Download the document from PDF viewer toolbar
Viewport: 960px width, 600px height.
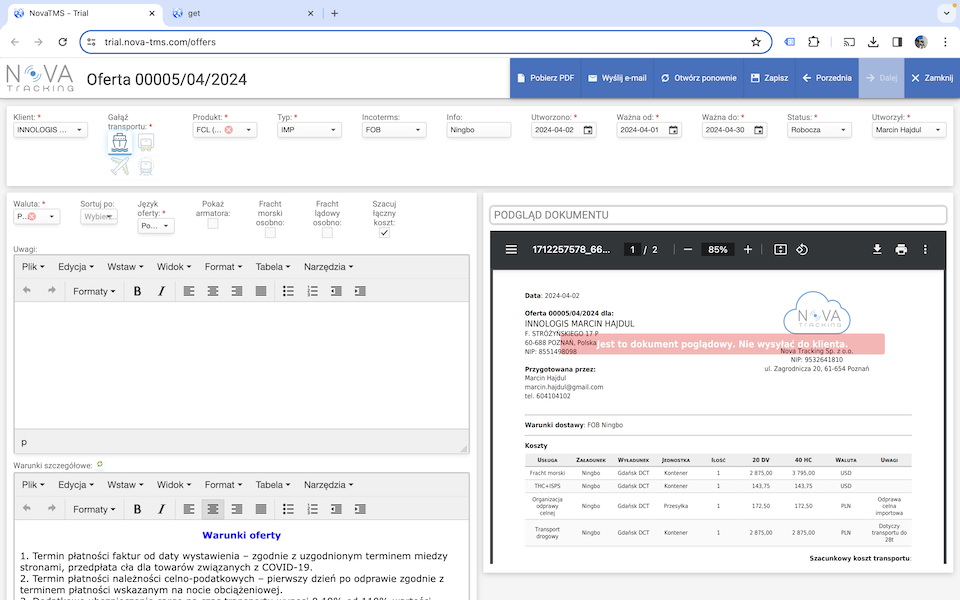tap(877, 249)
